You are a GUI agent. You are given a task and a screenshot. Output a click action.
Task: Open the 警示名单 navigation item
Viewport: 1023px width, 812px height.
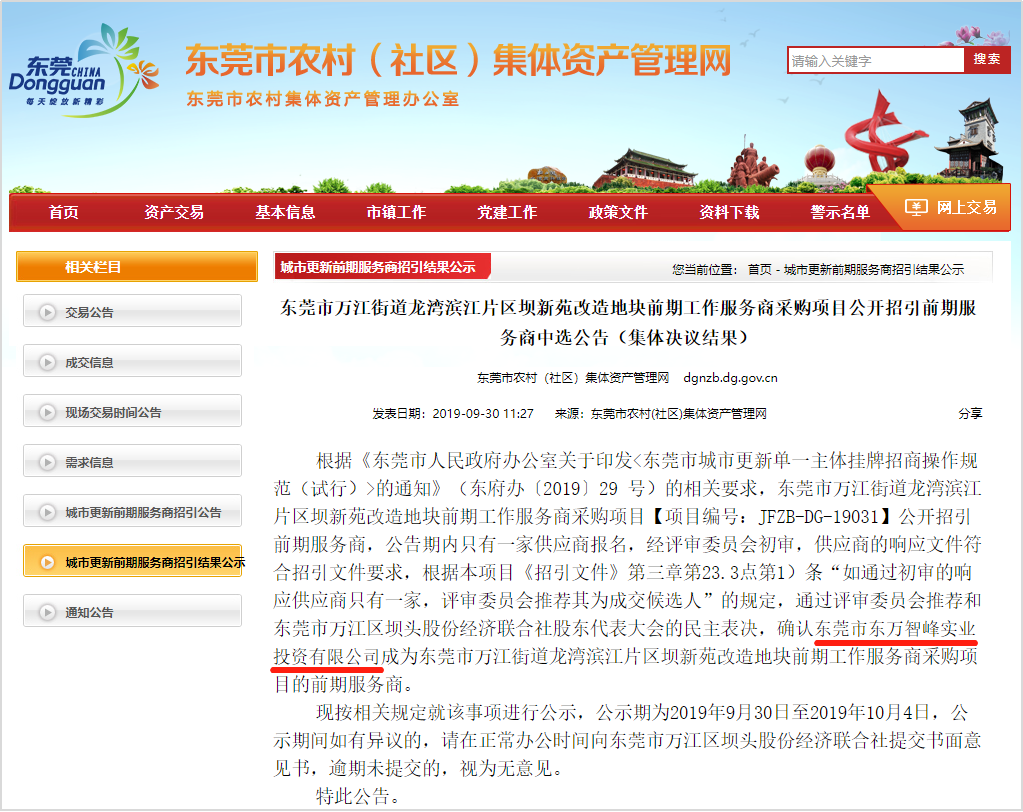coord(840,212)
